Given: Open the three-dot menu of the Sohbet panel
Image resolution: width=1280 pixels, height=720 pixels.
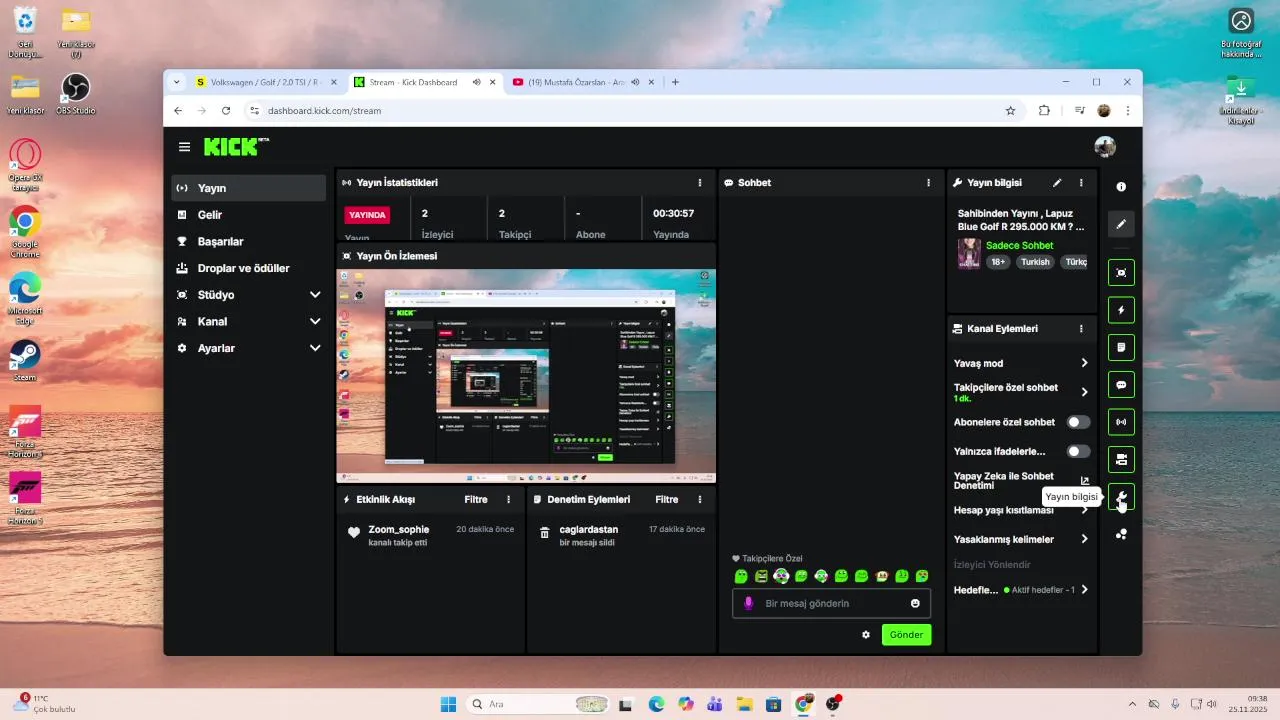Looking at the screenshot, I should coord(928,183).
